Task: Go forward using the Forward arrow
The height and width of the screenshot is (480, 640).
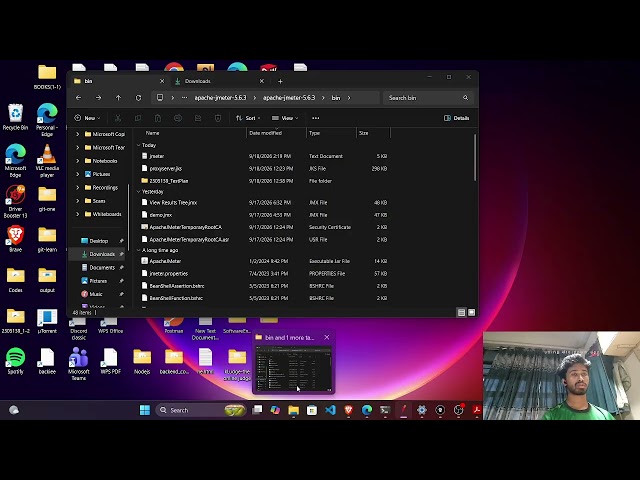Action: (x=98, y=98)
